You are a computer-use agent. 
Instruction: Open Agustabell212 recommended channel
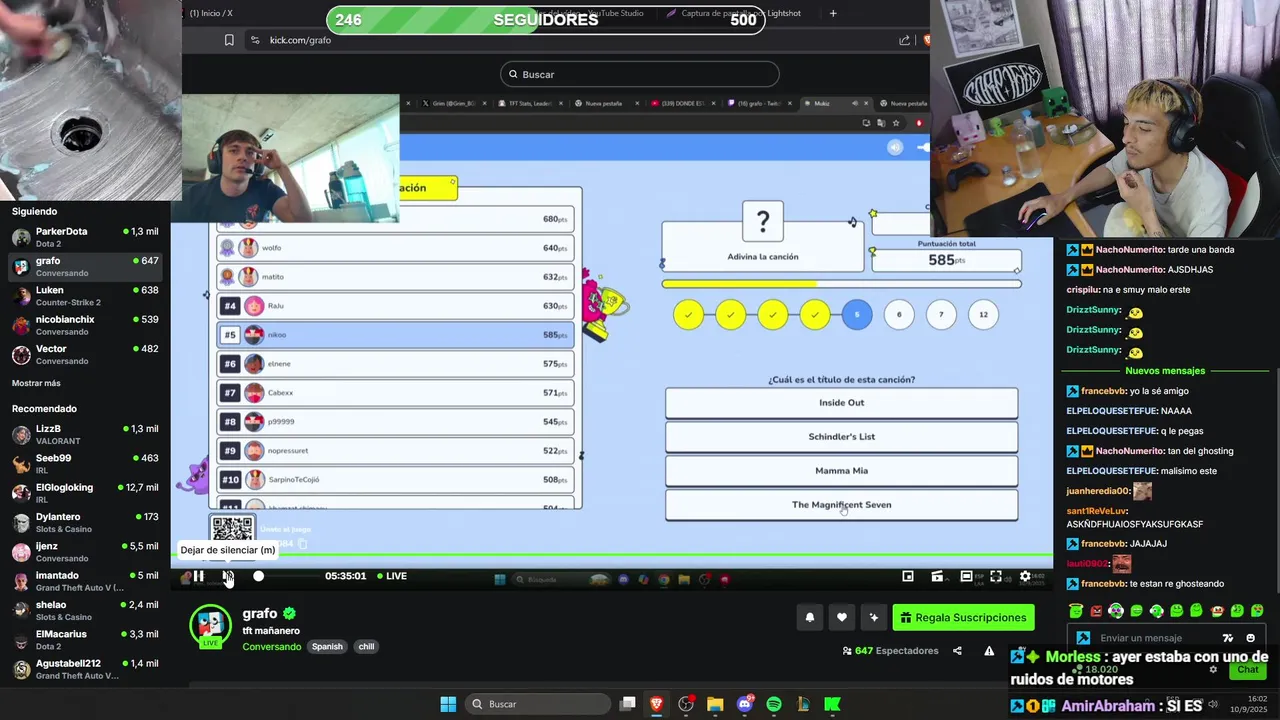tap(85, 669)
